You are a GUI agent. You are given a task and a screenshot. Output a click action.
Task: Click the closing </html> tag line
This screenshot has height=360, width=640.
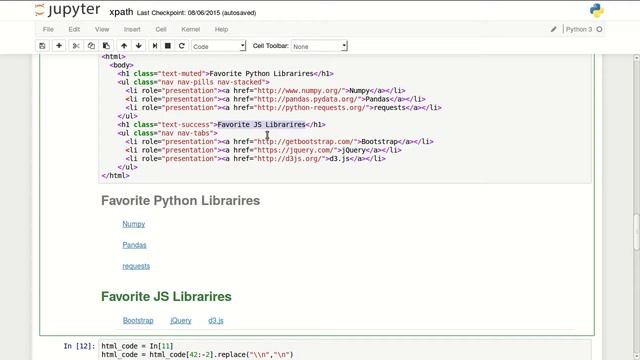[116, 176]
